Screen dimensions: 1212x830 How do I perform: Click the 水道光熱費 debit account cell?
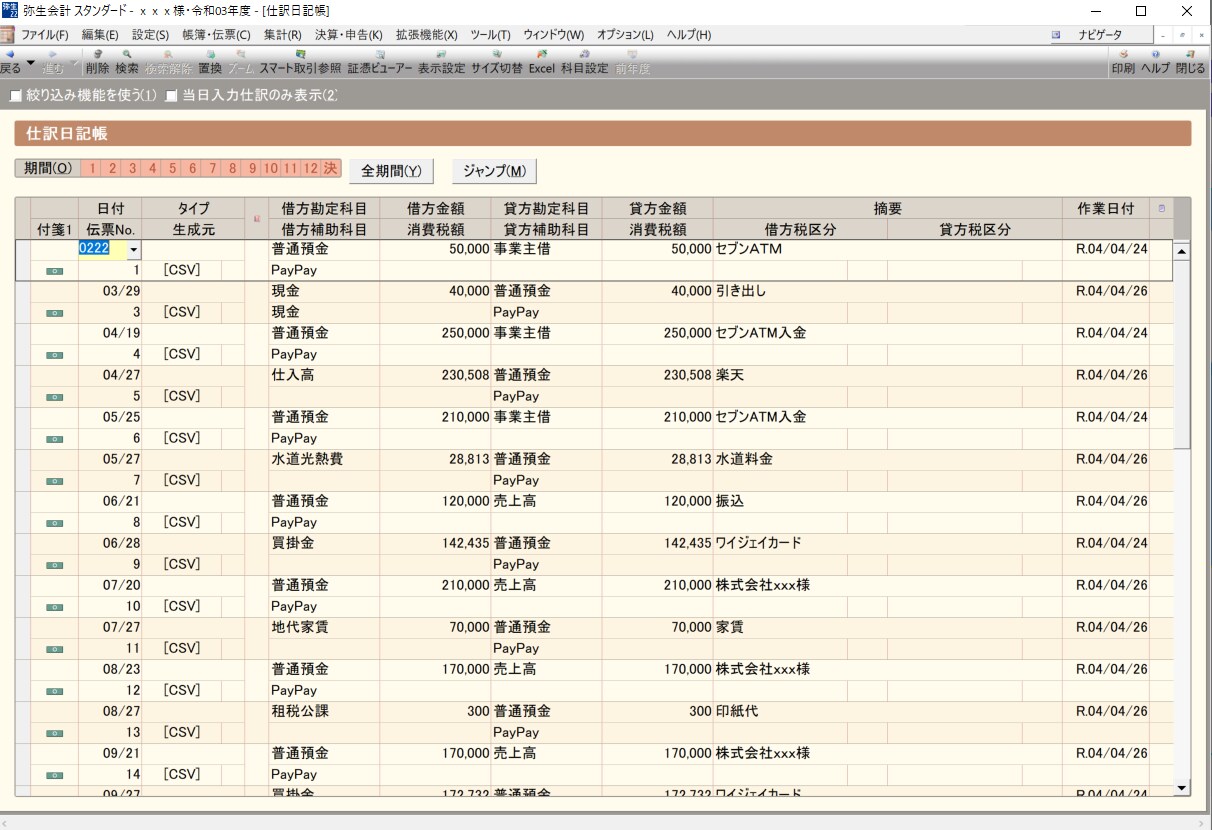coord(324,460)
